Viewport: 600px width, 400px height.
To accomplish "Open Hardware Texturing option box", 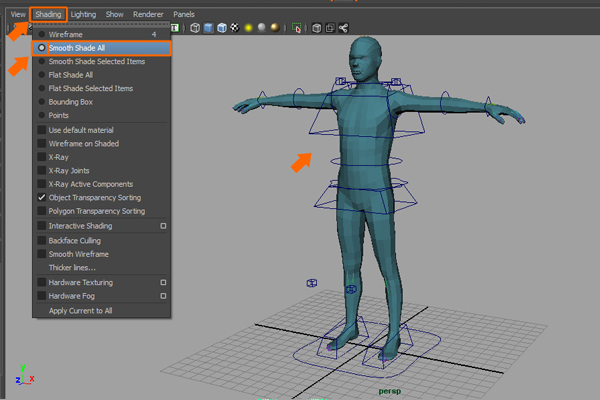I will click(x=163, y=282).
